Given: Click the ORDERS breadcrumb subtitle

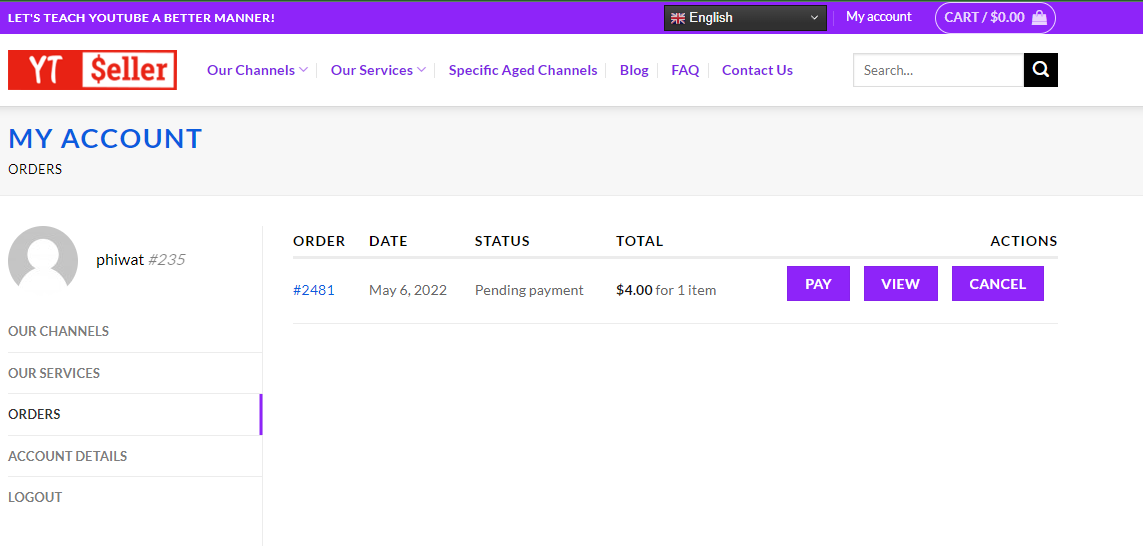Looking at the screenshot, I should pos(35,169).
